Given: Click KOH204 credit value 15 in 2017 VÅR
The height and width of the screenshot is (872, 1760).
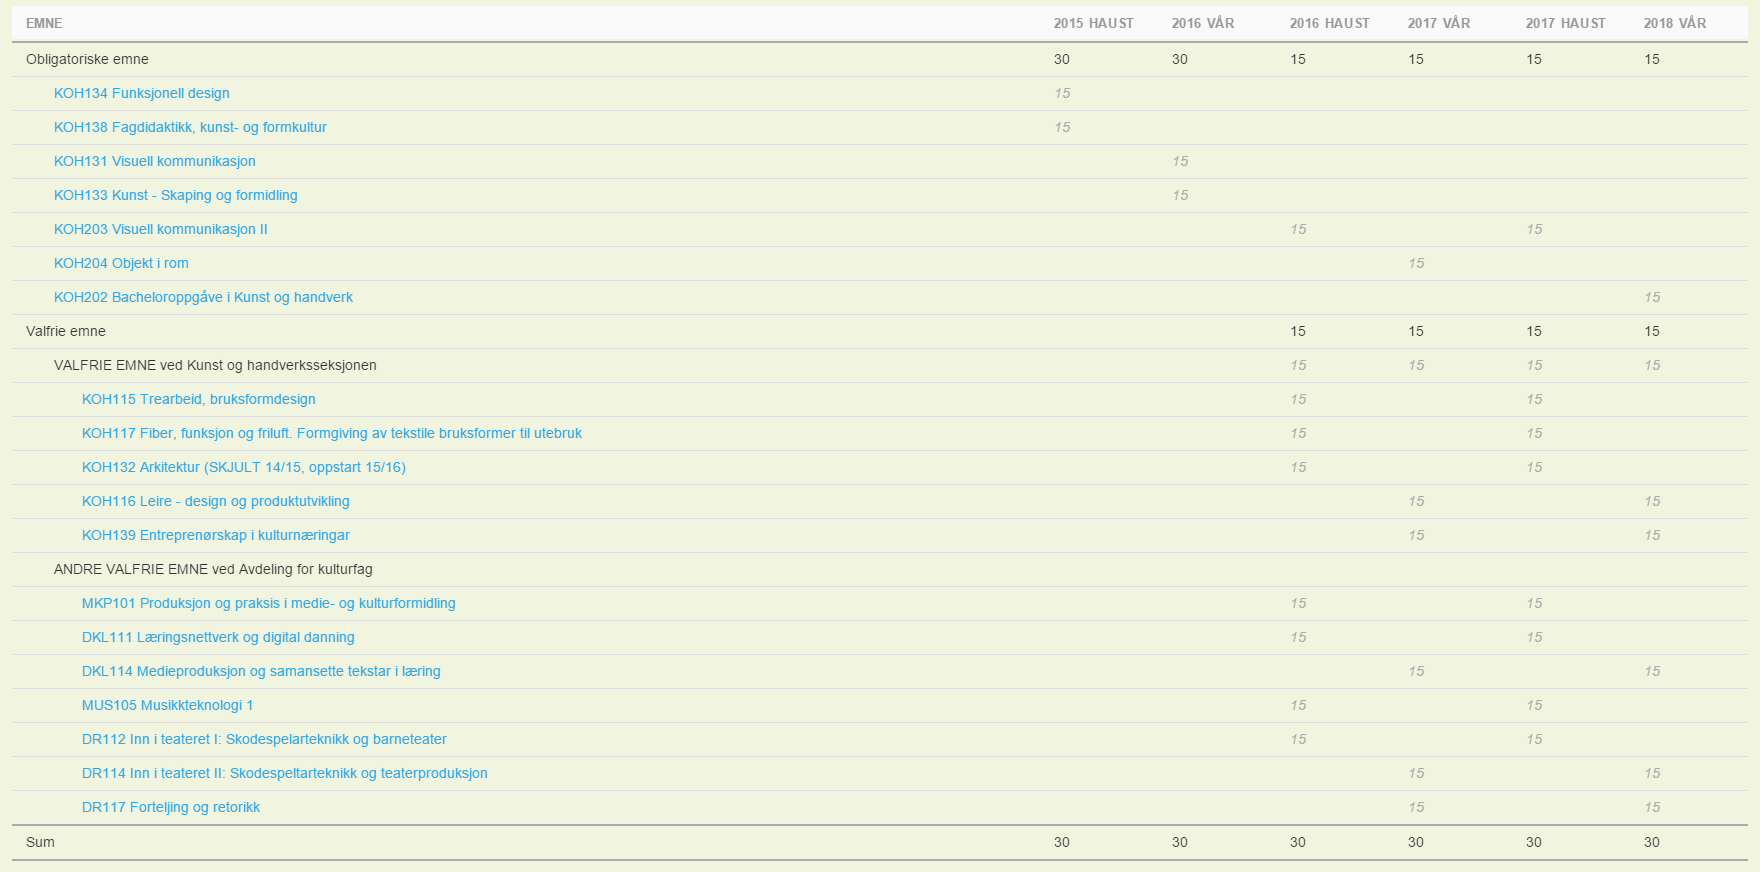Looking at the screenshot, I should point(1416,263).
